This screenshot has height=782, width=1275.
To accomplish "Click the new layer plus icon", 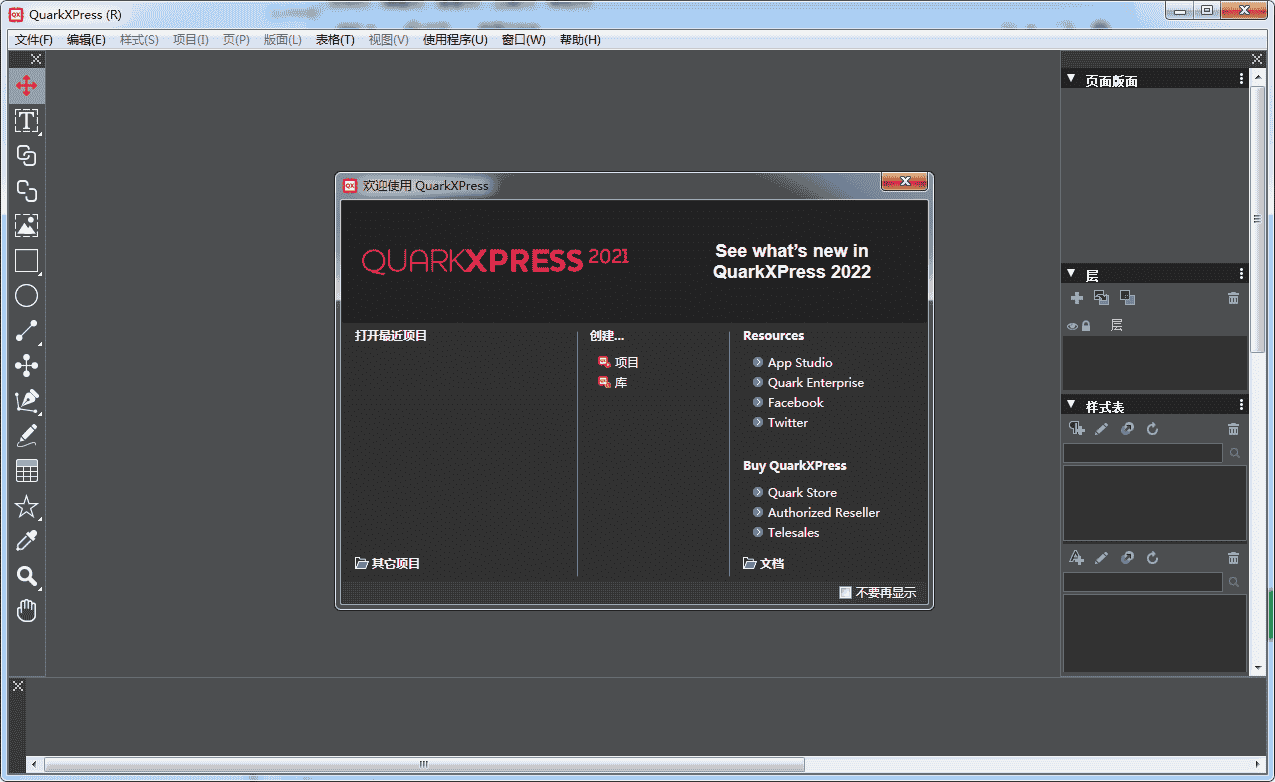I will click(x=1077, y=297).
